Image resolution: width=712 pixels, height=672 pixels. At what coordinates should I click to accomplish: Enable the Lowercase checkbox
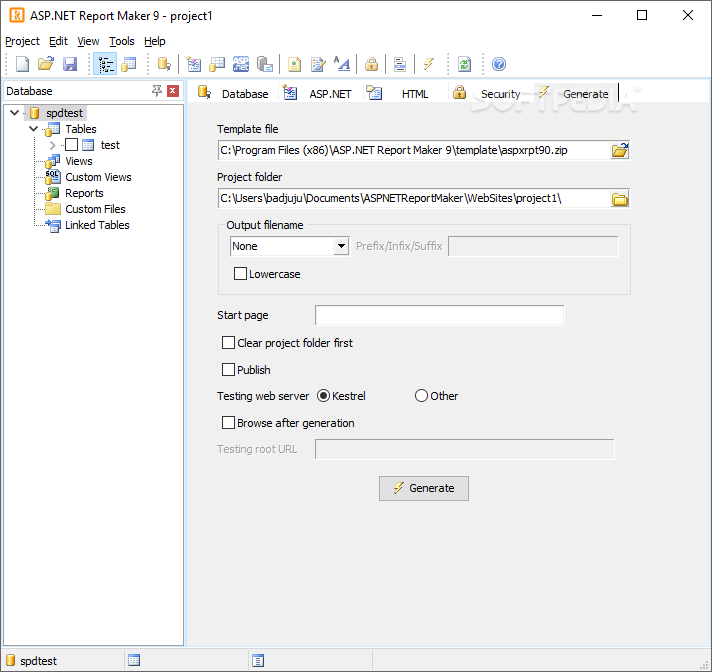[240, 274]
